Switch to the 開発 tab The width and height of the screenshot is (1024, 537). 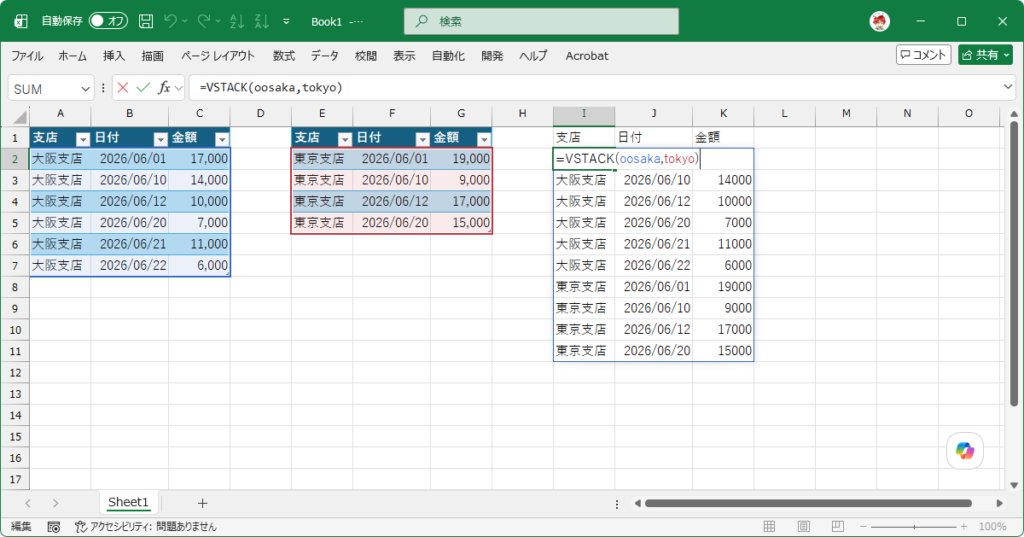[x=492, y=56]
